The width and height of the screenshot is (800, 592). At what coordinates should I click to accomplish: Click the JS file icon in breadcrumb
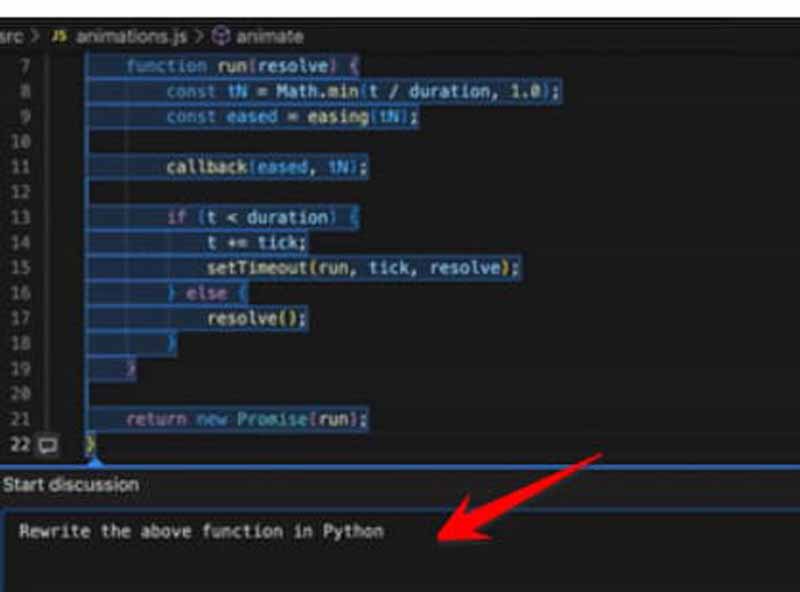tap(57, 36)
